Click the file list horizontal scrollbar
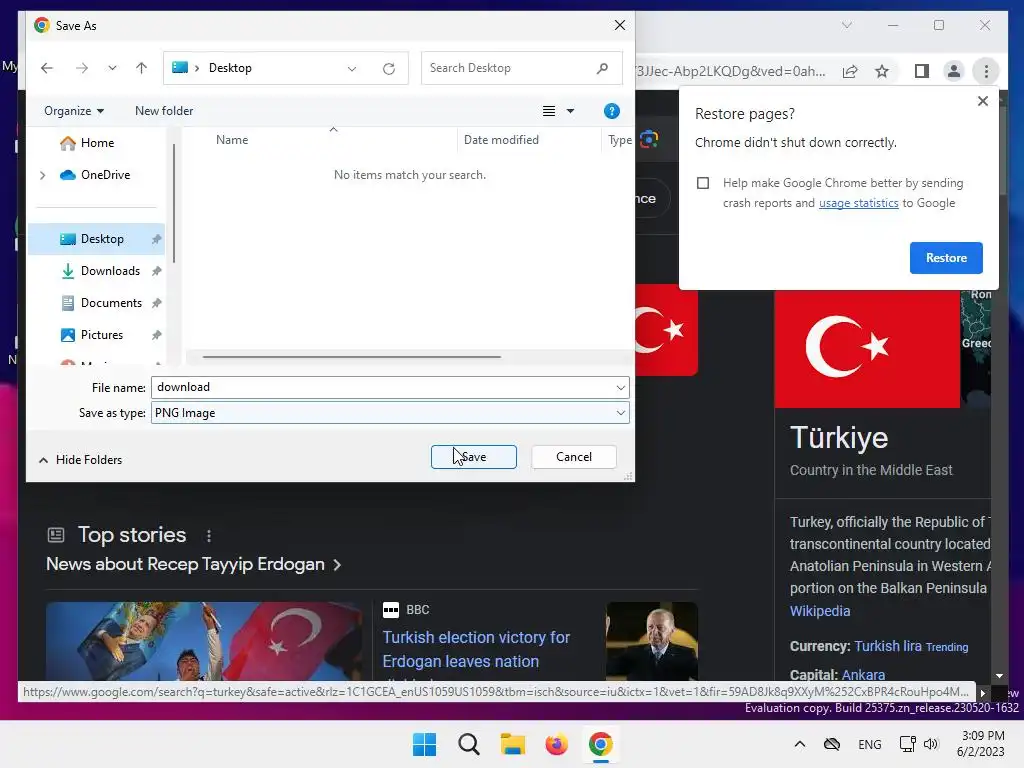The image size is (1024, 768). point(351,357)
